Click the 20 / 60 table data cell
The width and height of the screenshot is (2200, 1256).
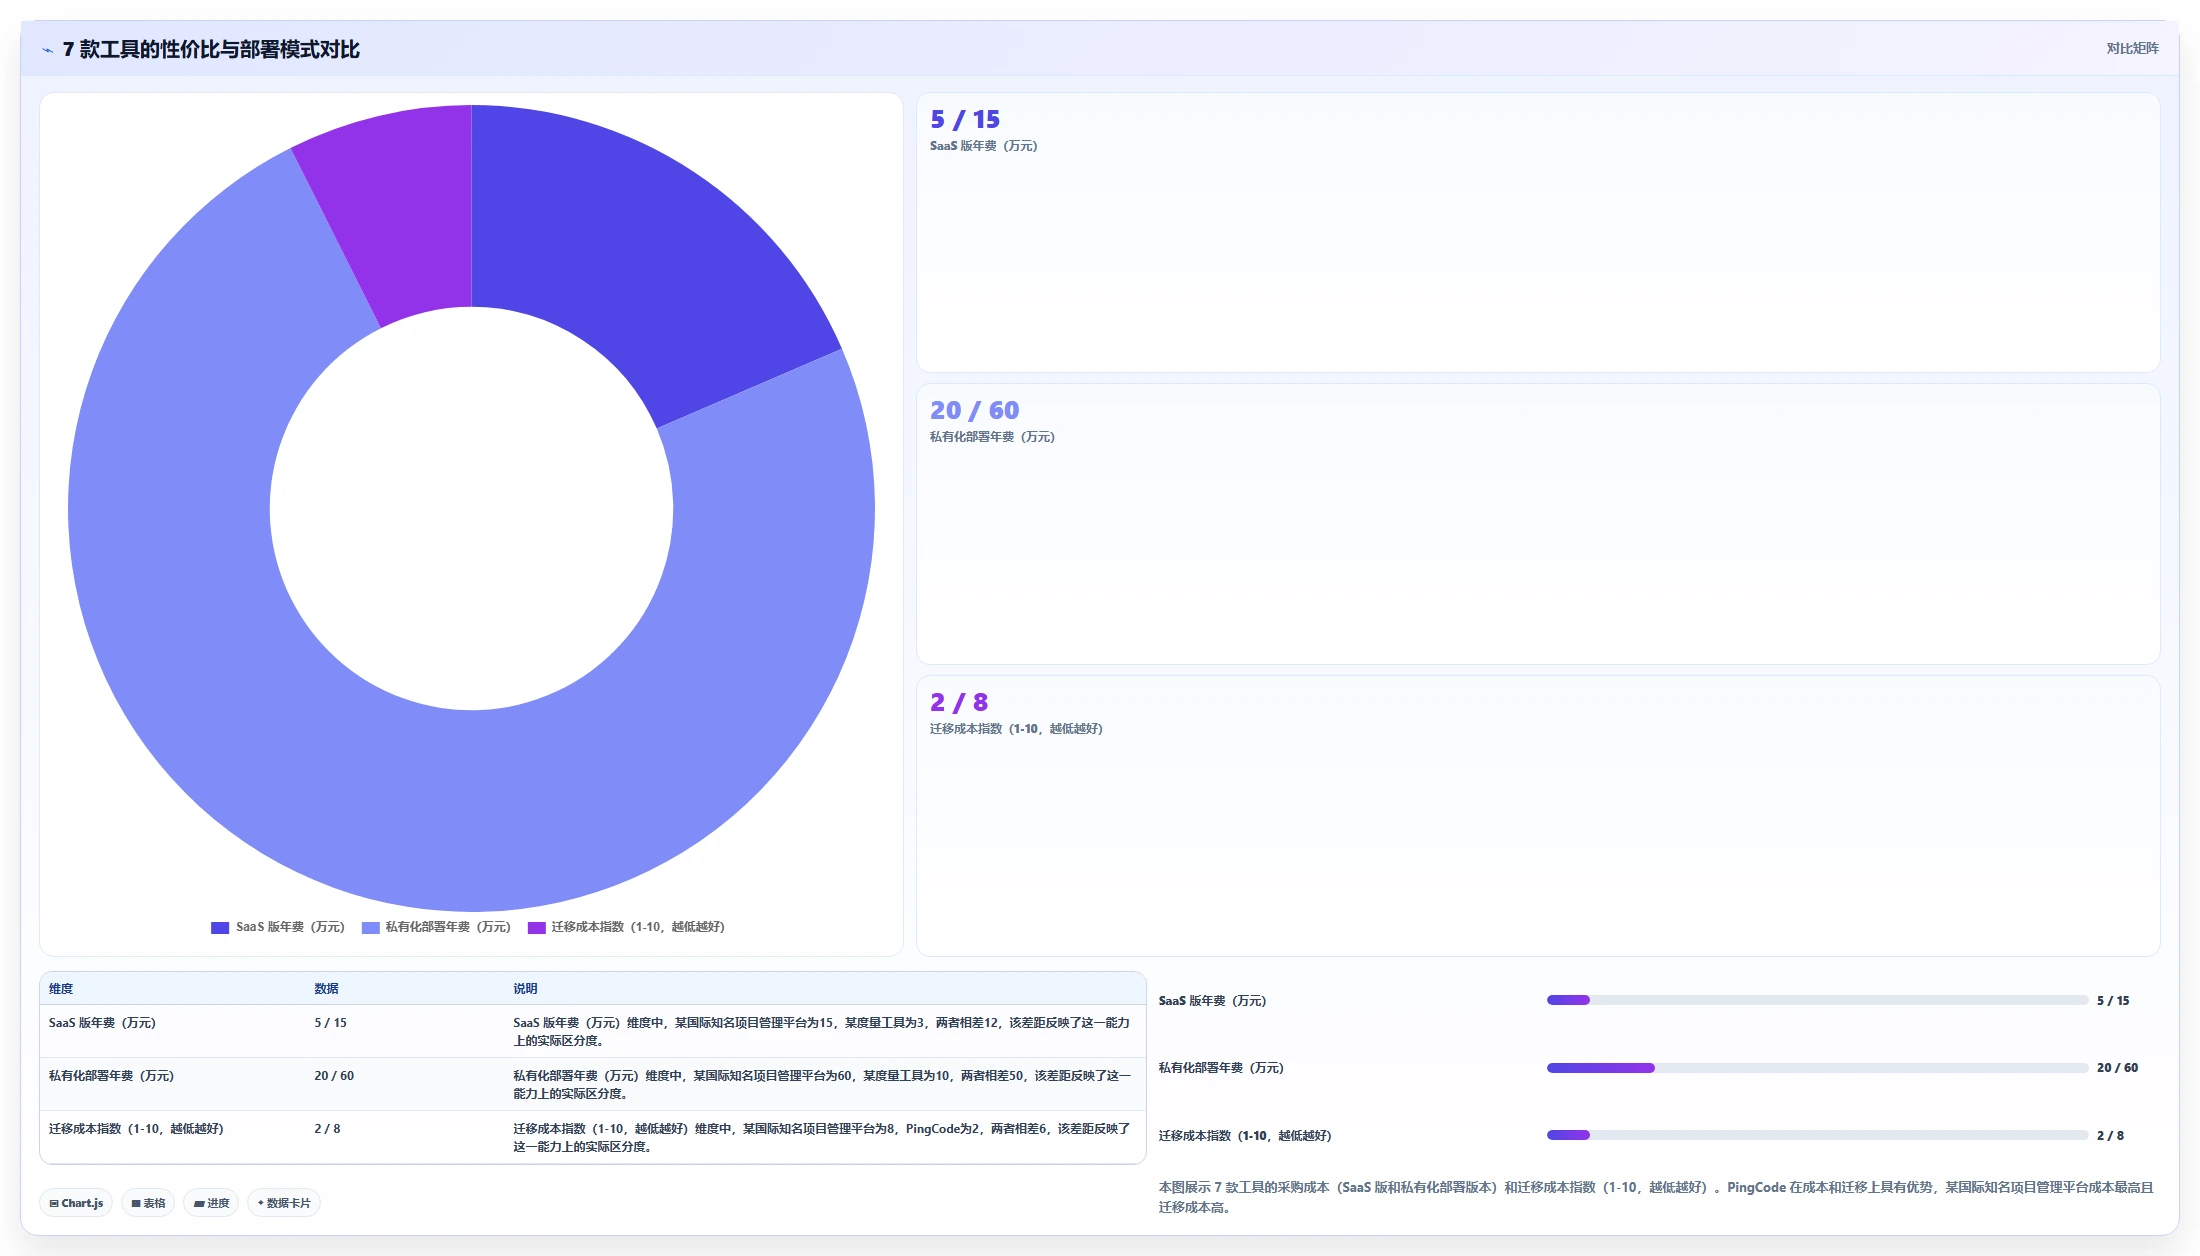click(x=334, y=1076)
